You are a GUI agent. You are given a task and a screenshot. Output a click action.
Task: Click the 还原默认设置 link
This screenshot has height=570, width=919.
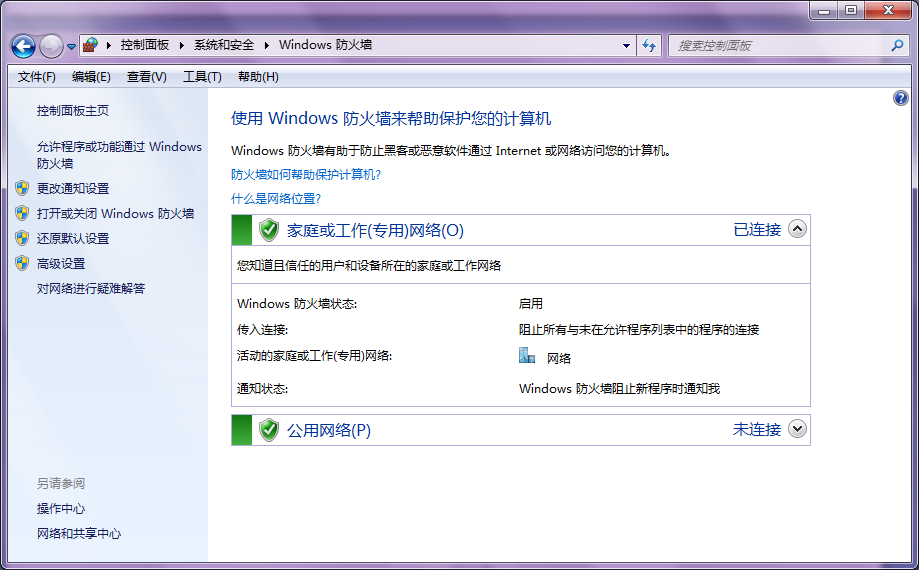(73, 238)
